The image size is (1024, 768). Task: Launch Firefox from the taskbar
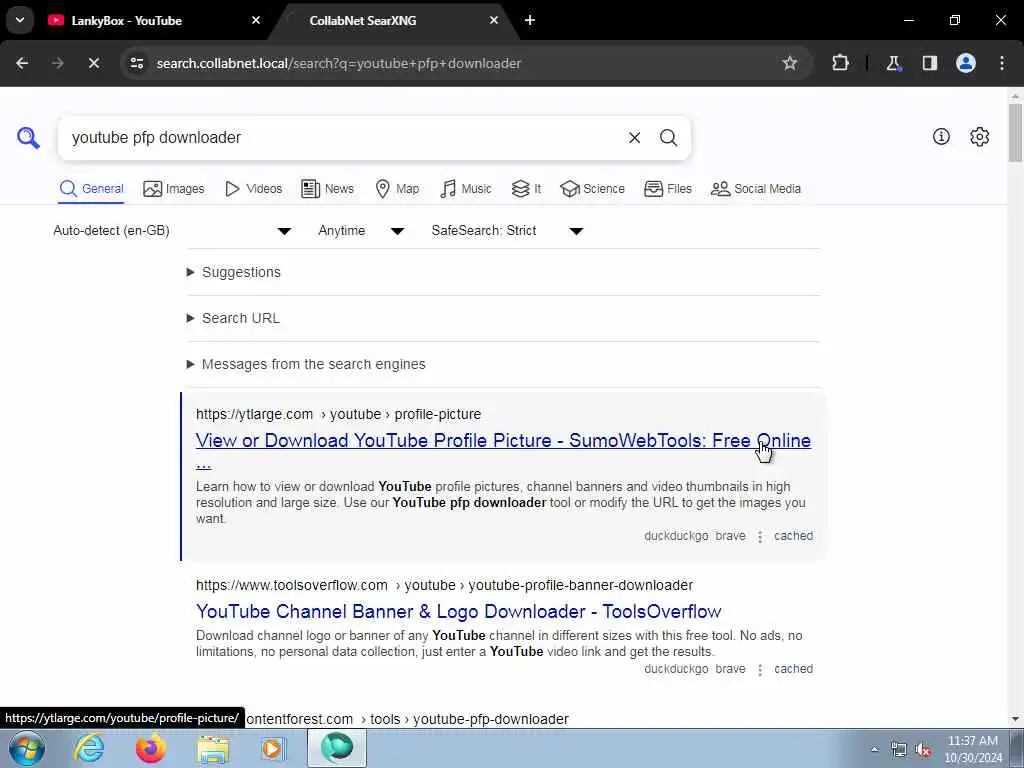(x=150, y=748)
